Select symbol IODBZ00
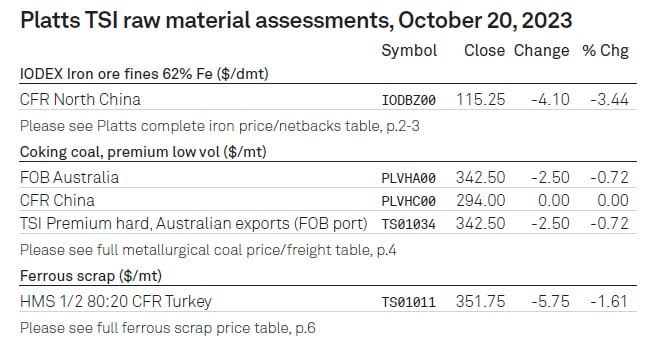The width and height of the screenshot is (663, 361). pos(408,100)
